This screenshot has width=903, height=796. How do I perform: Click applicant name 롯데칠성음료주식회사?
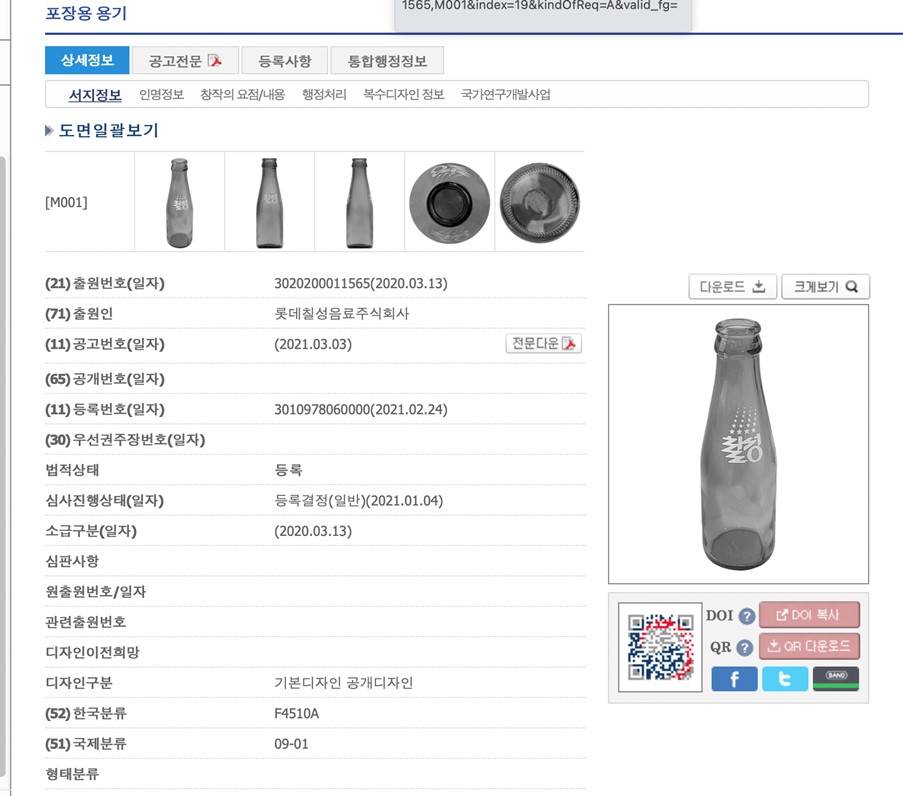pos(342,313)
